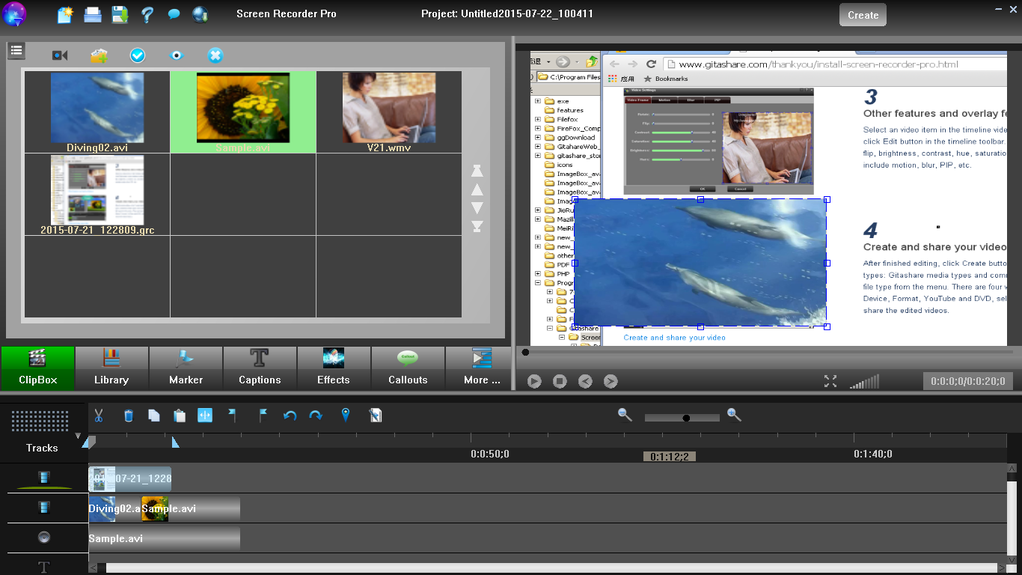Switch to the Effects tab
1022x575 pixels.
coord(334,368)
